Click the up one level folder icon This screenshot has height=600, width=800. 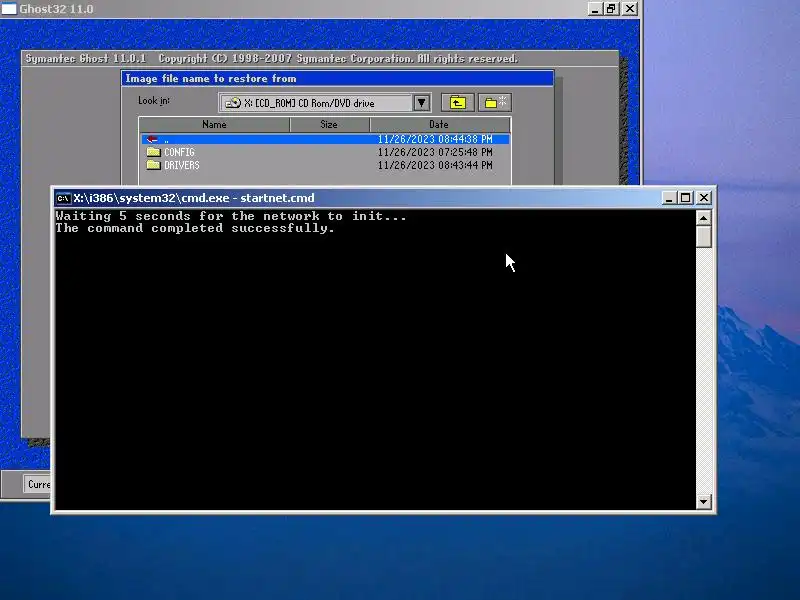tap(458, 103)
